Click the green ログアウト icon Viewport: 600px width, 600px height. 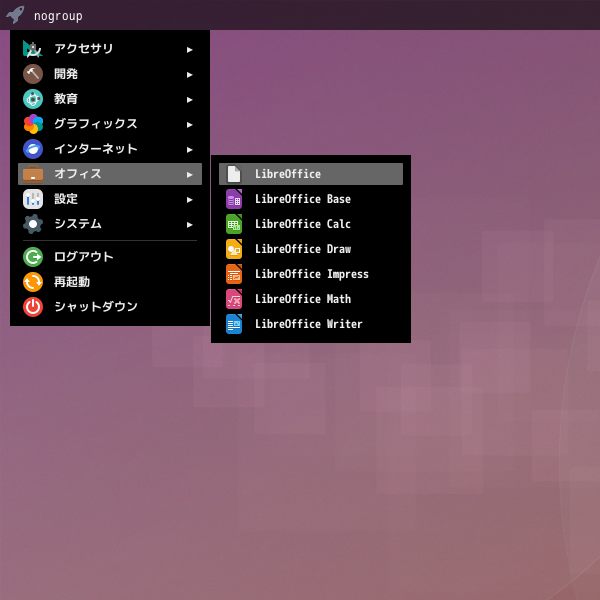33,257
